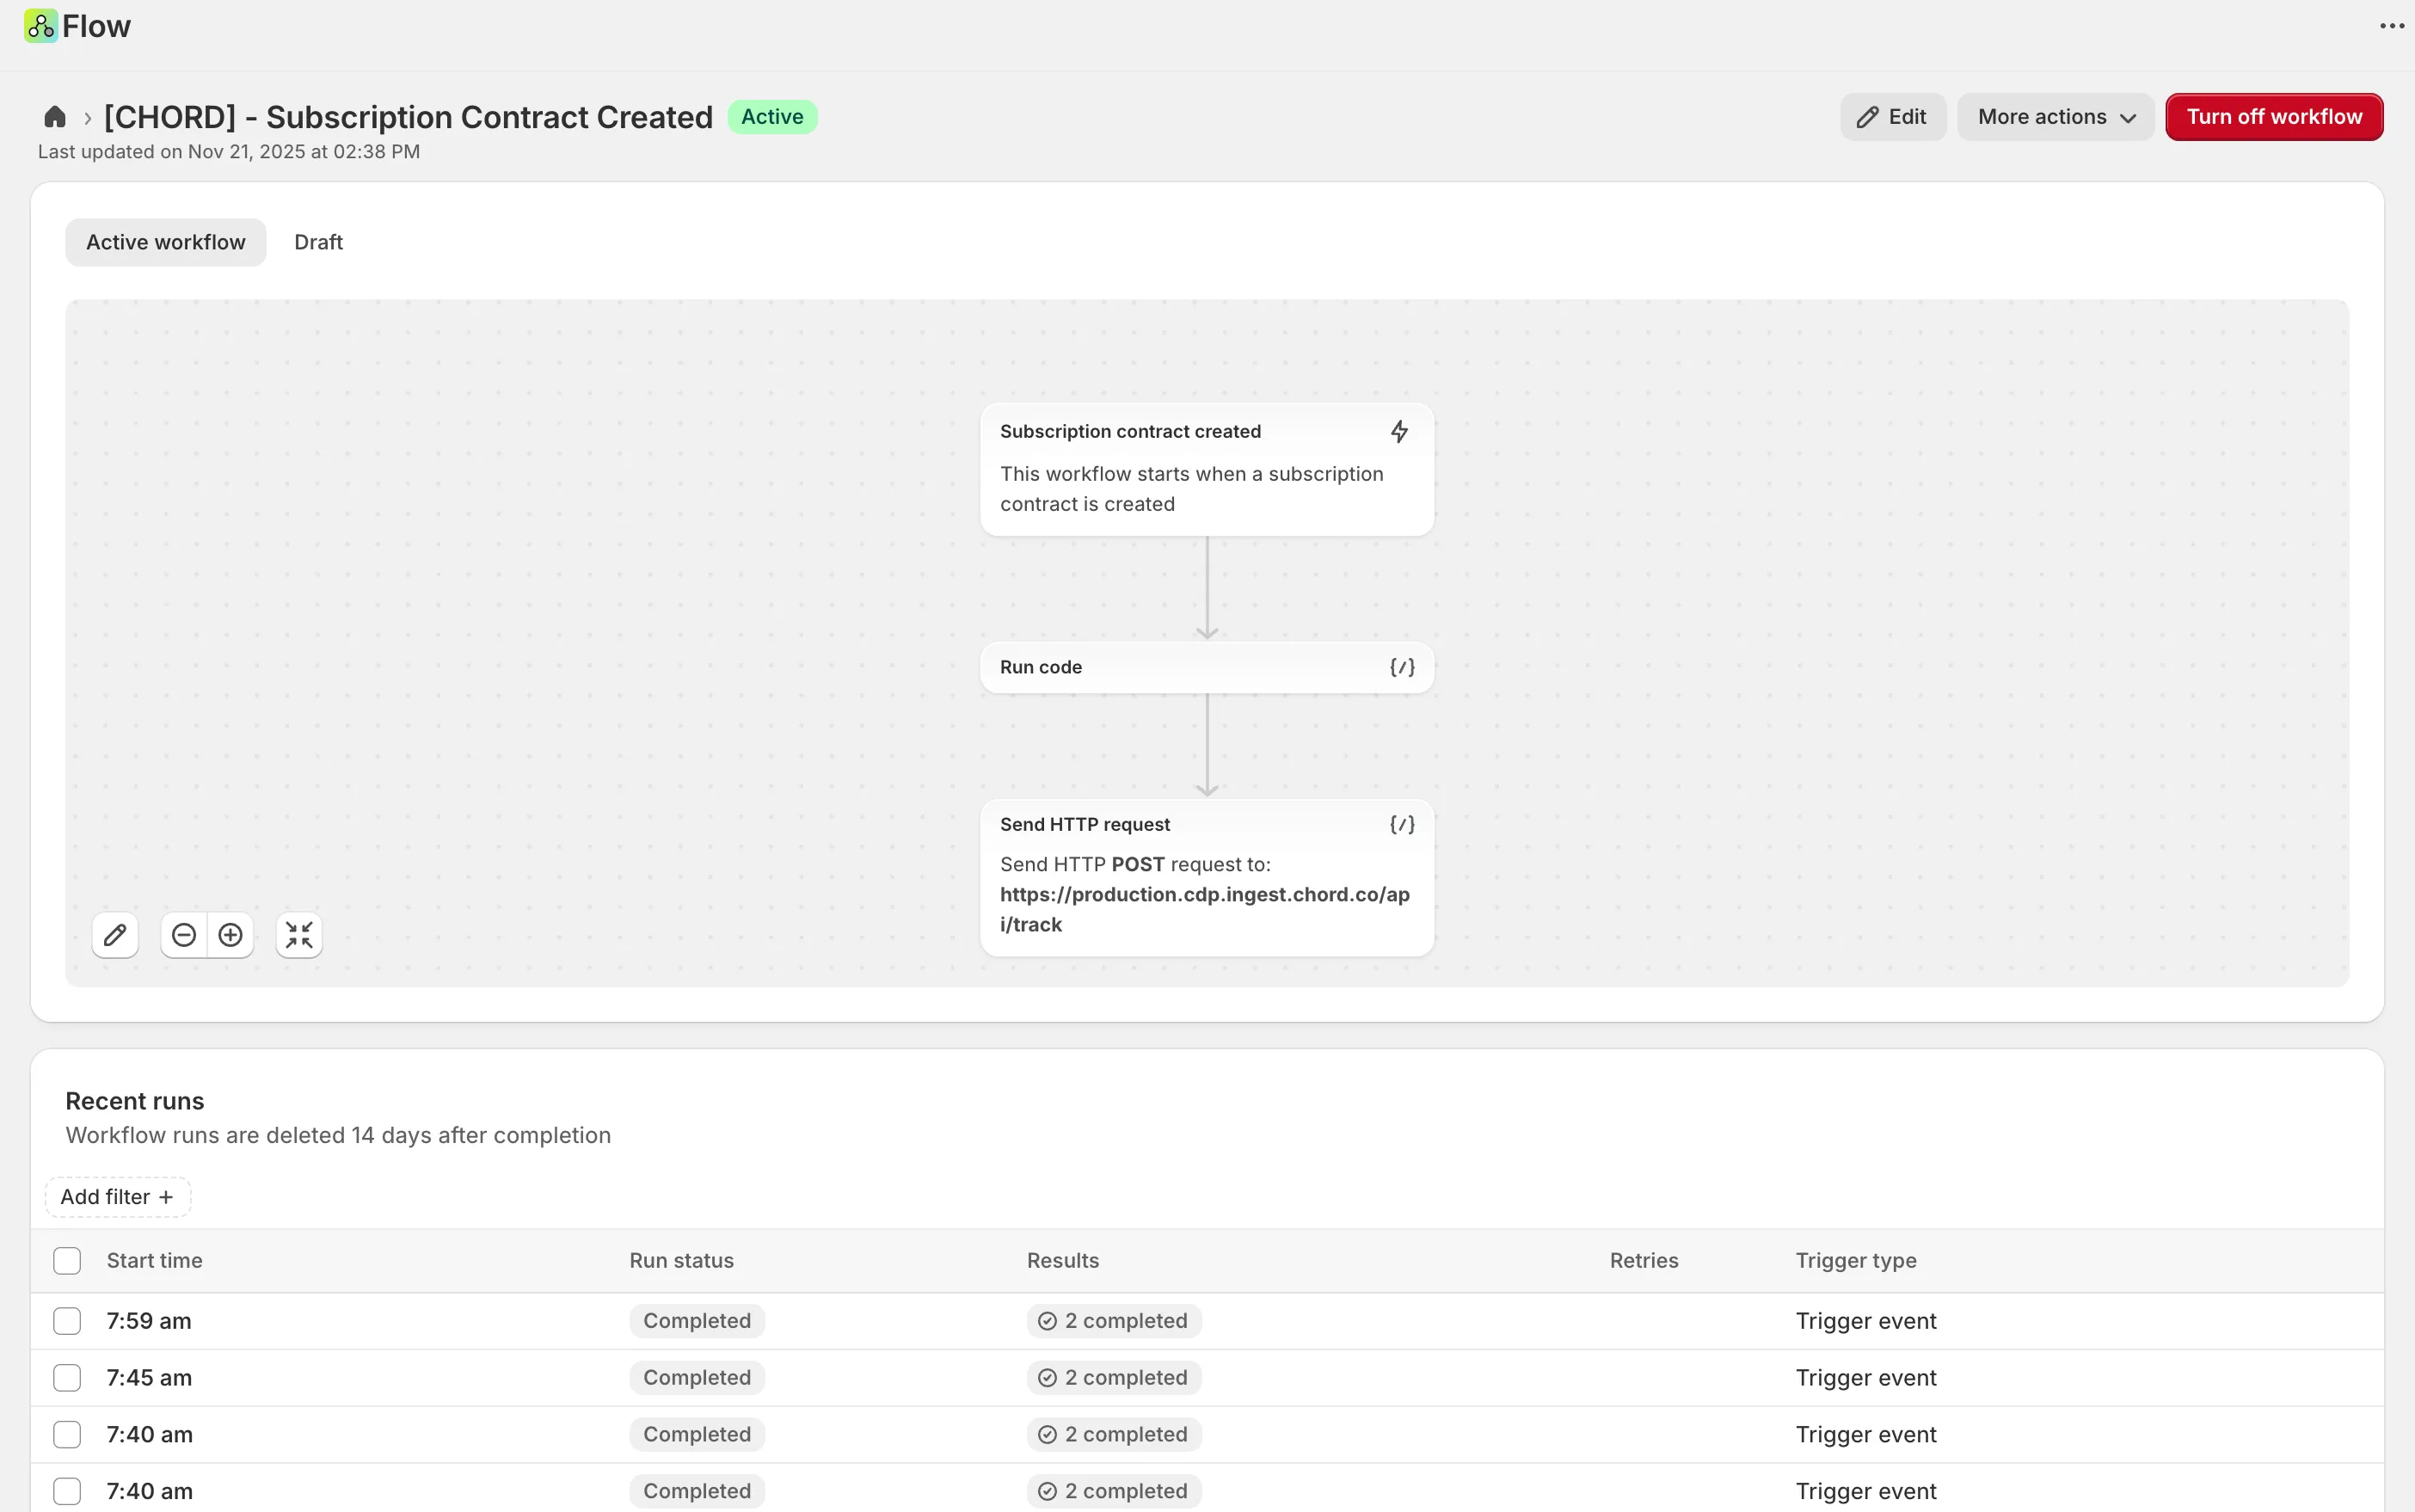Check the 7:59 am run checkbox

click(67, 1321)
